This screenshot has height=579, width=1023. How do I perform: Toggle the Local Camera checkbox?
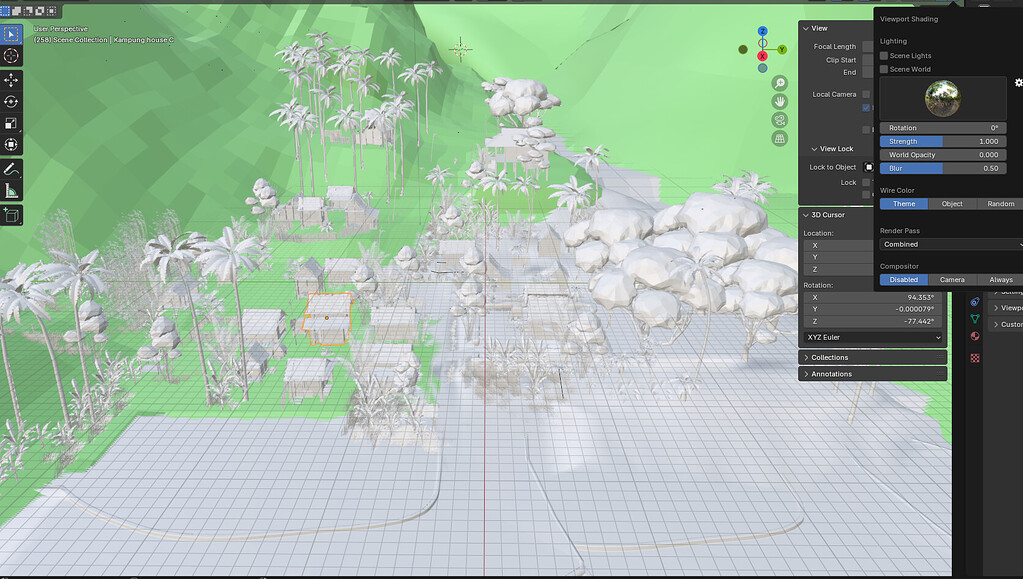[x=866, y=94]
